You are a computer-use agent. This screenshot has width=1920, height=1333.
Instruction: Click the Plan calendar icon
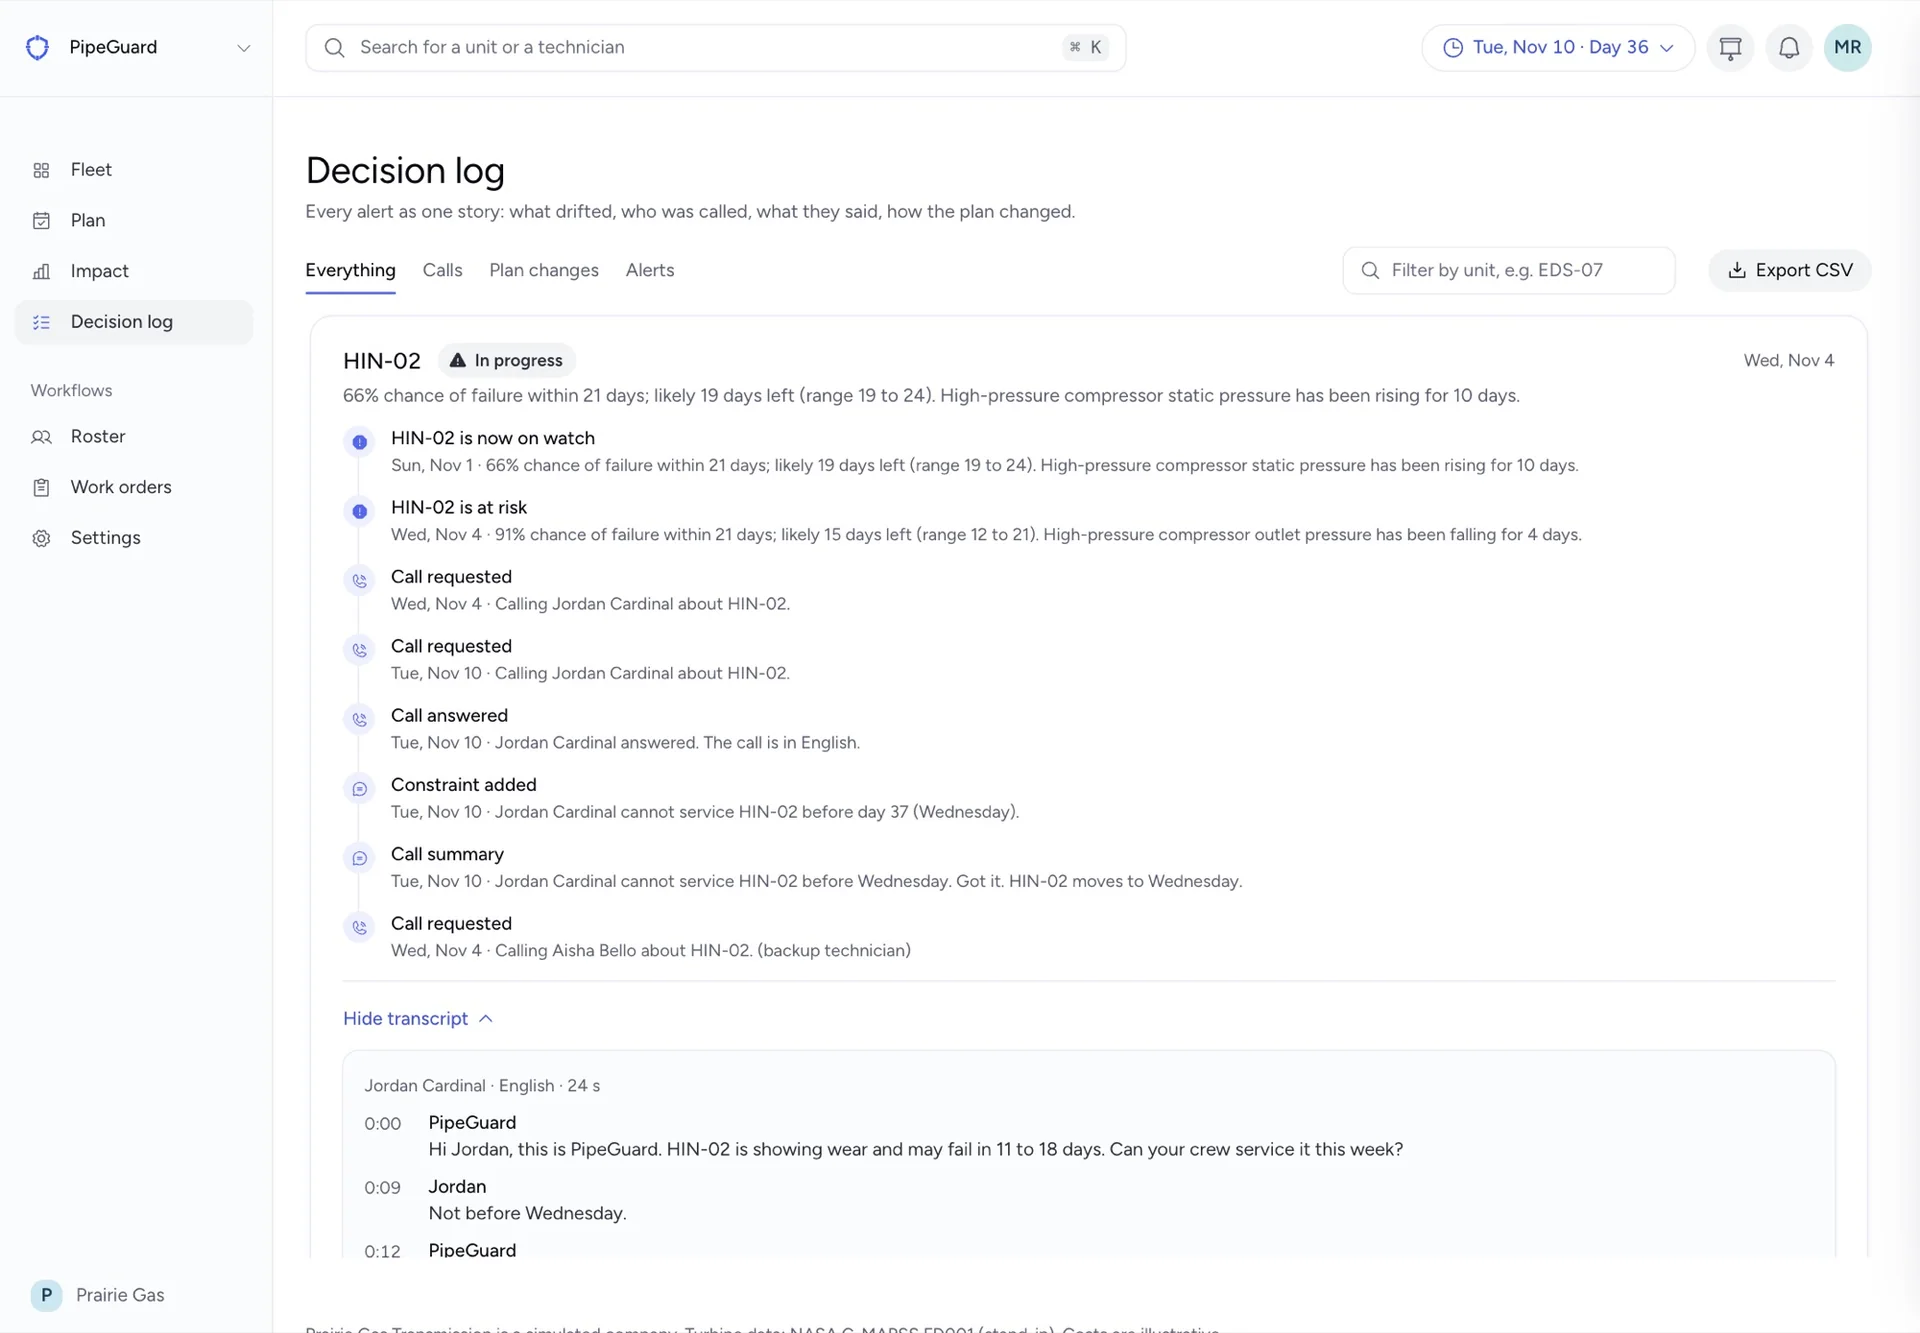pyautogui.click(x=41, y=221)
